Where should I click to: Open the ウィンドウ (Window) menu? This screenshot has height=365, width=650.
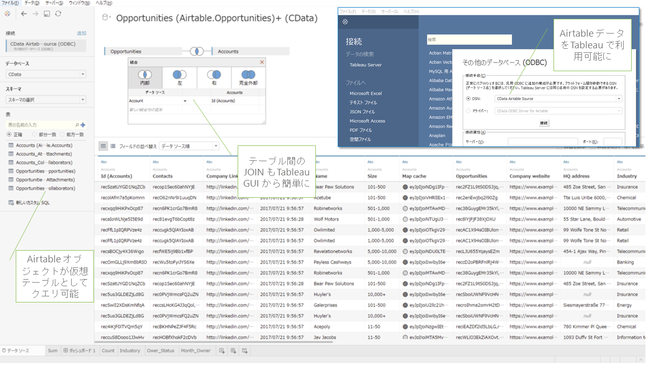tap(79, 3)
